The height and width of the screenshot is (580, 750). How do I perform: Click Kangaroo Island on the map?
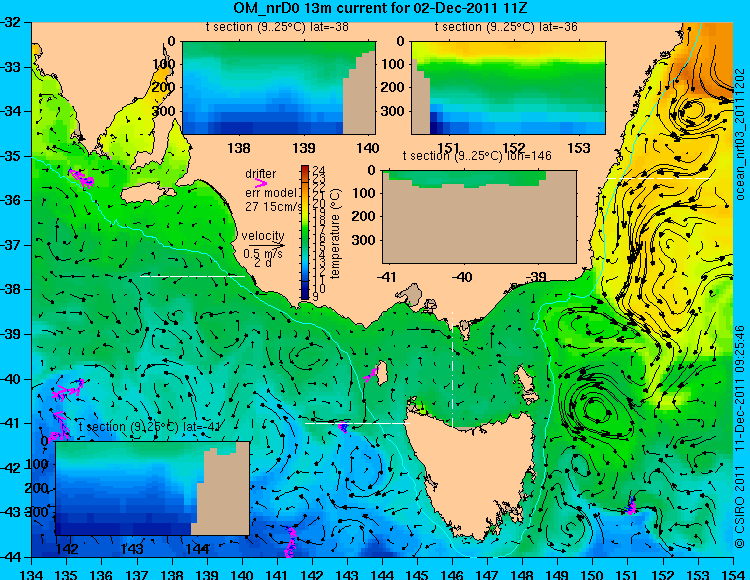click(148, 194)
